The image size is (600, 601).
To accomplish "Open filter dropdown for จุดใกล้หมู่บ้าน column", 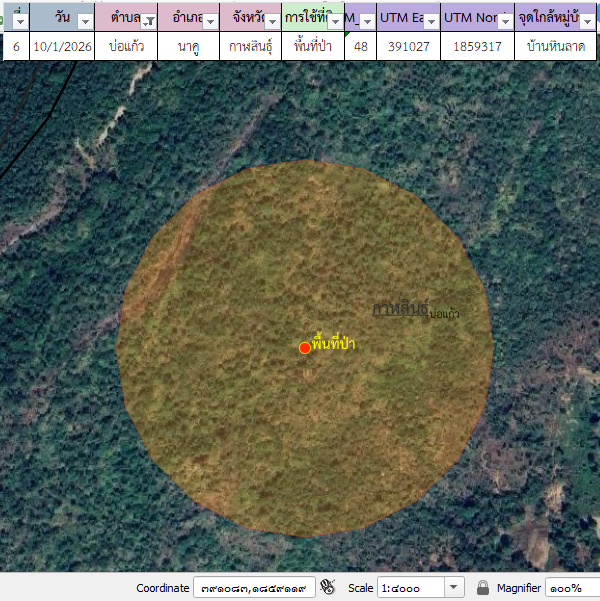I will tap(587, 21).
